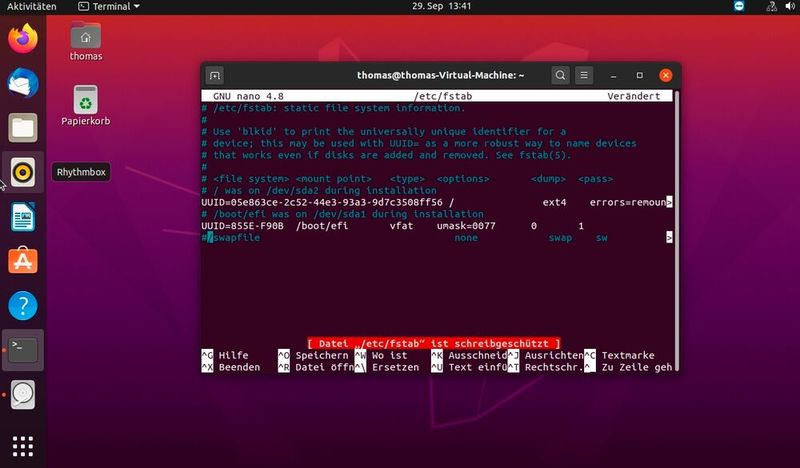Click the Verändert status in nano header
800x468 pixels.
click(634, 96)
